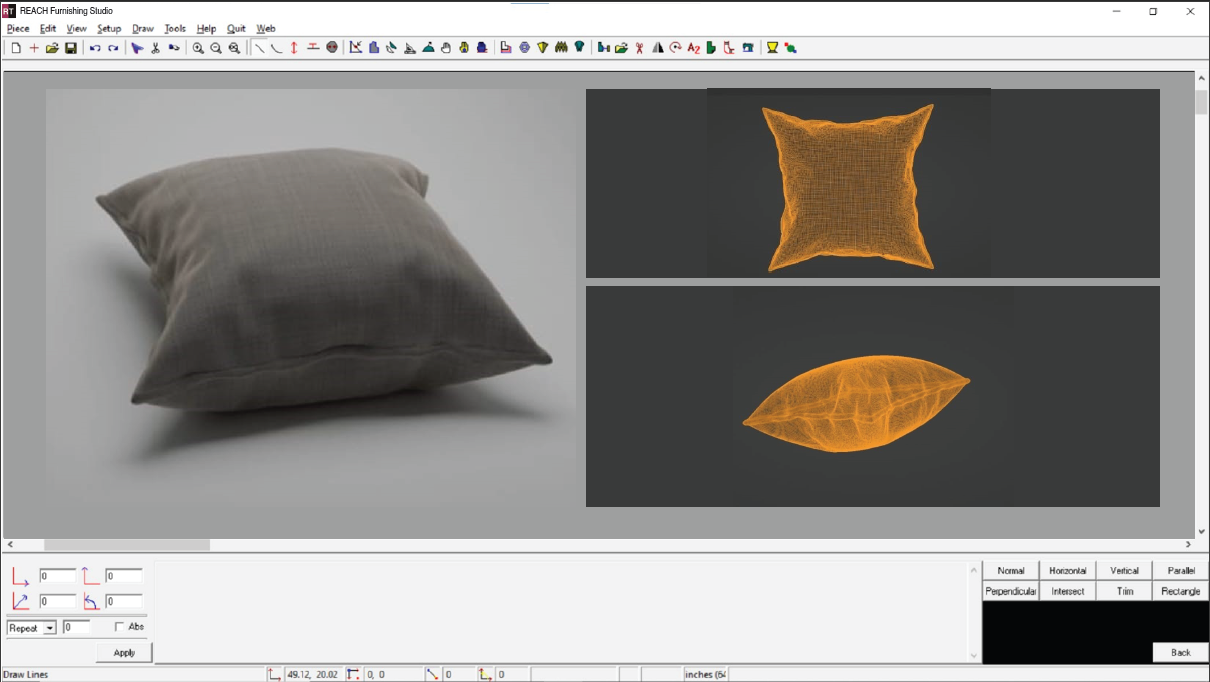The height and width of the screenshot is (682, 1210).
Task: Click the Apply button
Action: tap(124, 652)
